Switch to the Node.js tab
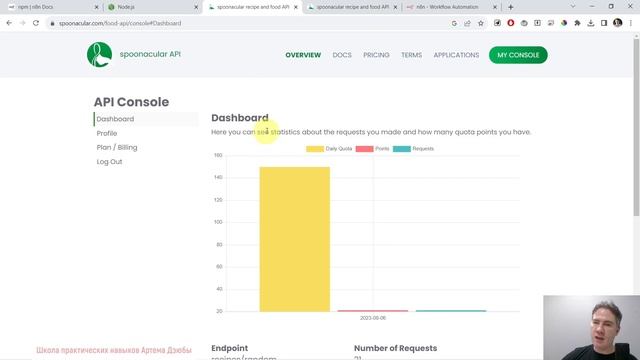The height and width of the screenshot is (360, 640). pos(152,7)
